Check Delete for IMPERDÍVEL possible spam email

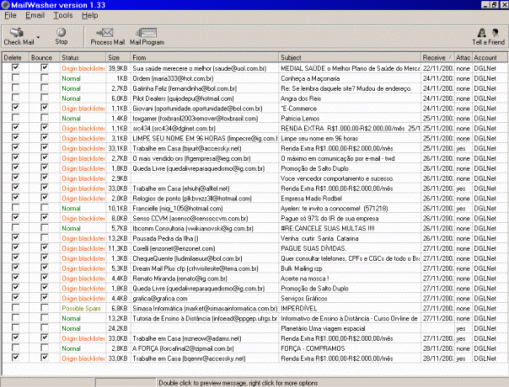tap(15, 308)
